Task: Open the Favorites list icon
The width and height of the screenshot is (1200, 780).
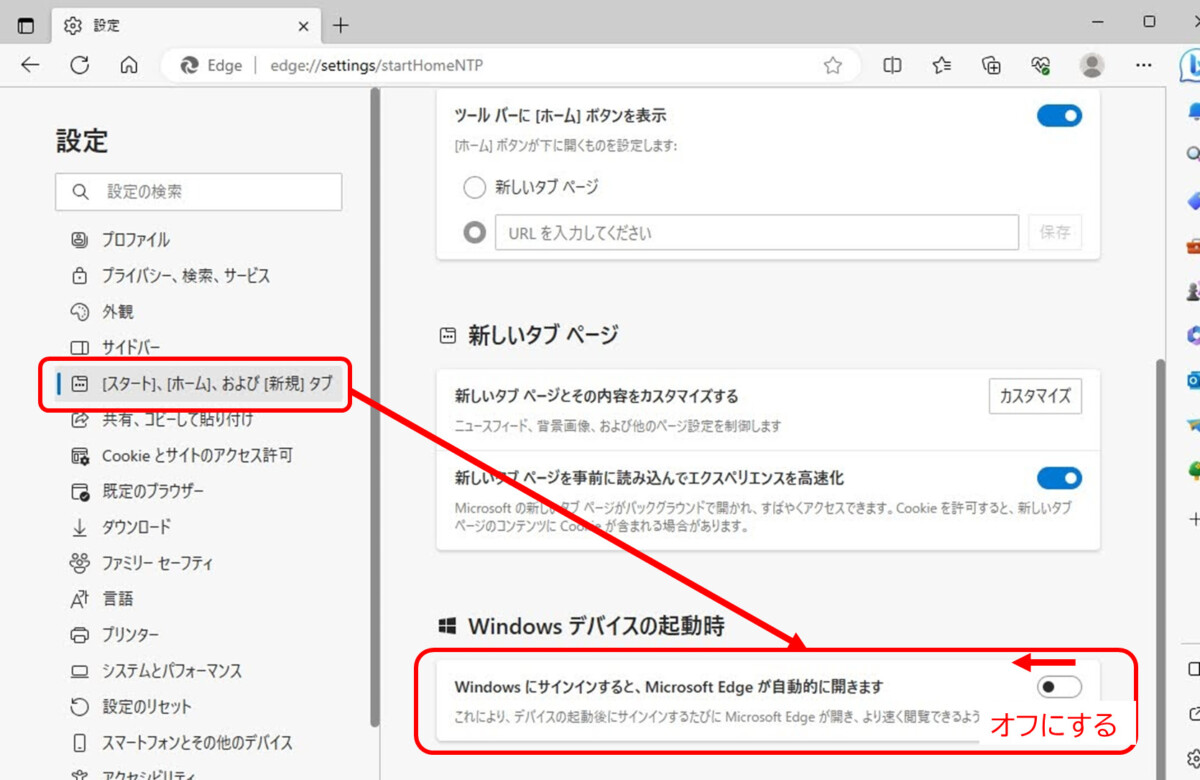Action: (941, 65)
